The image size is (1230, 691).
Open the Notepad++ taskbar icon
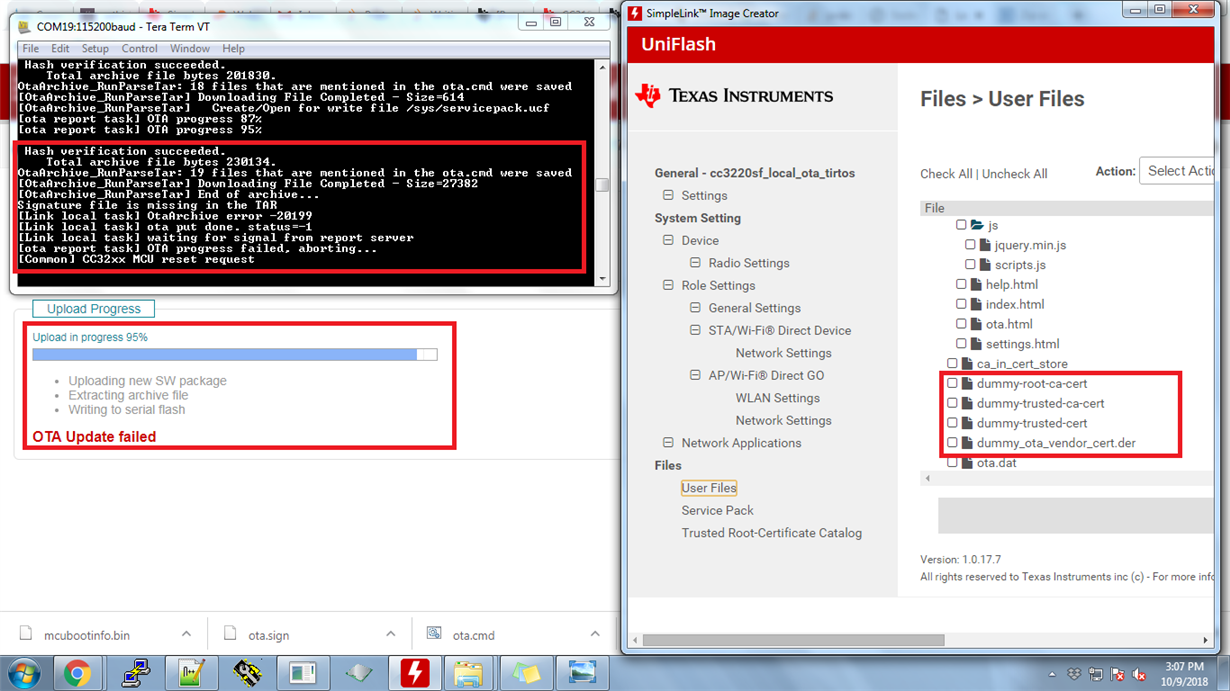(x=191, y=673)
